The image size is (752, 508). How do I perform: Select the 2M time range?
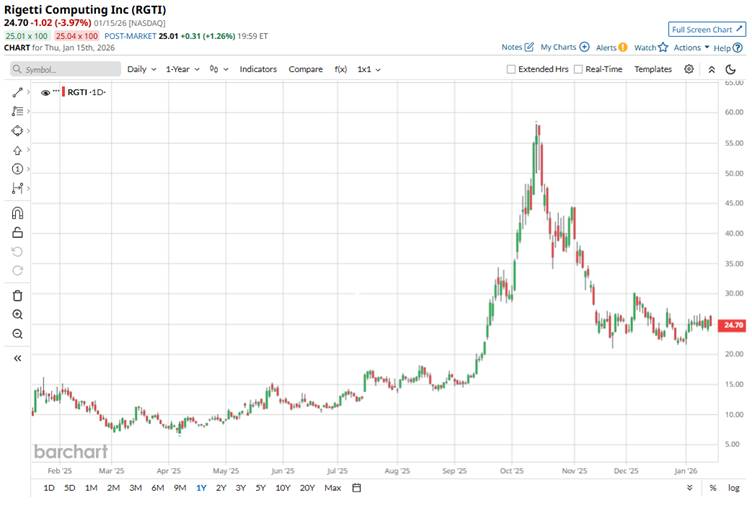(113, 488)
